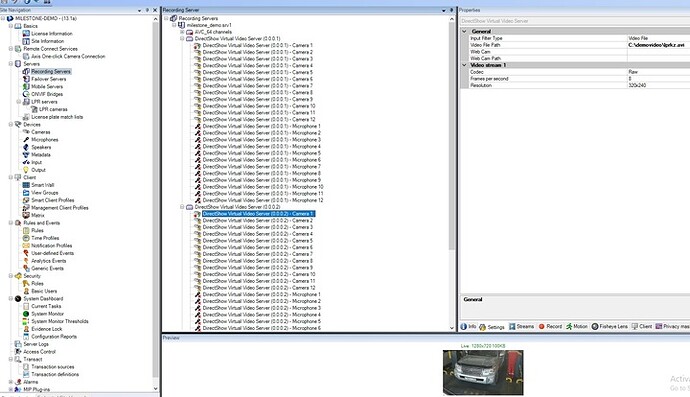Viewport: 690px width, 397px height.
Task: Click the Output lightbulb icon
Action: 26,170
